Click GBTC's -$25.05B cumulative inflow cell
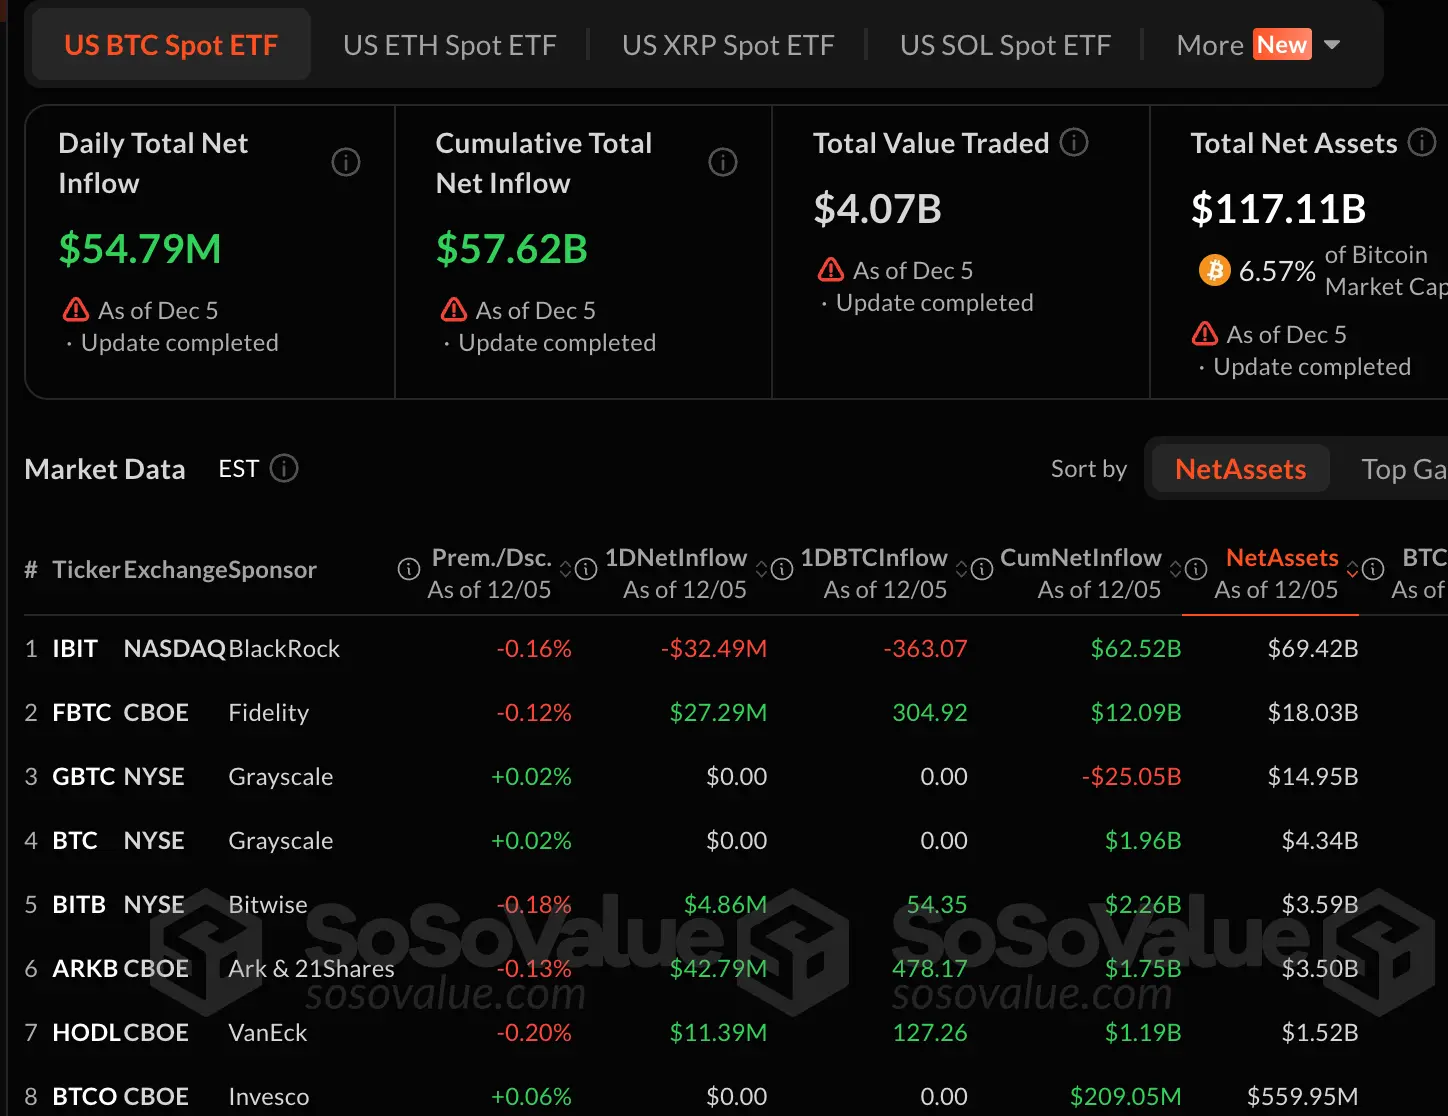 click(x=1132, y=777)
